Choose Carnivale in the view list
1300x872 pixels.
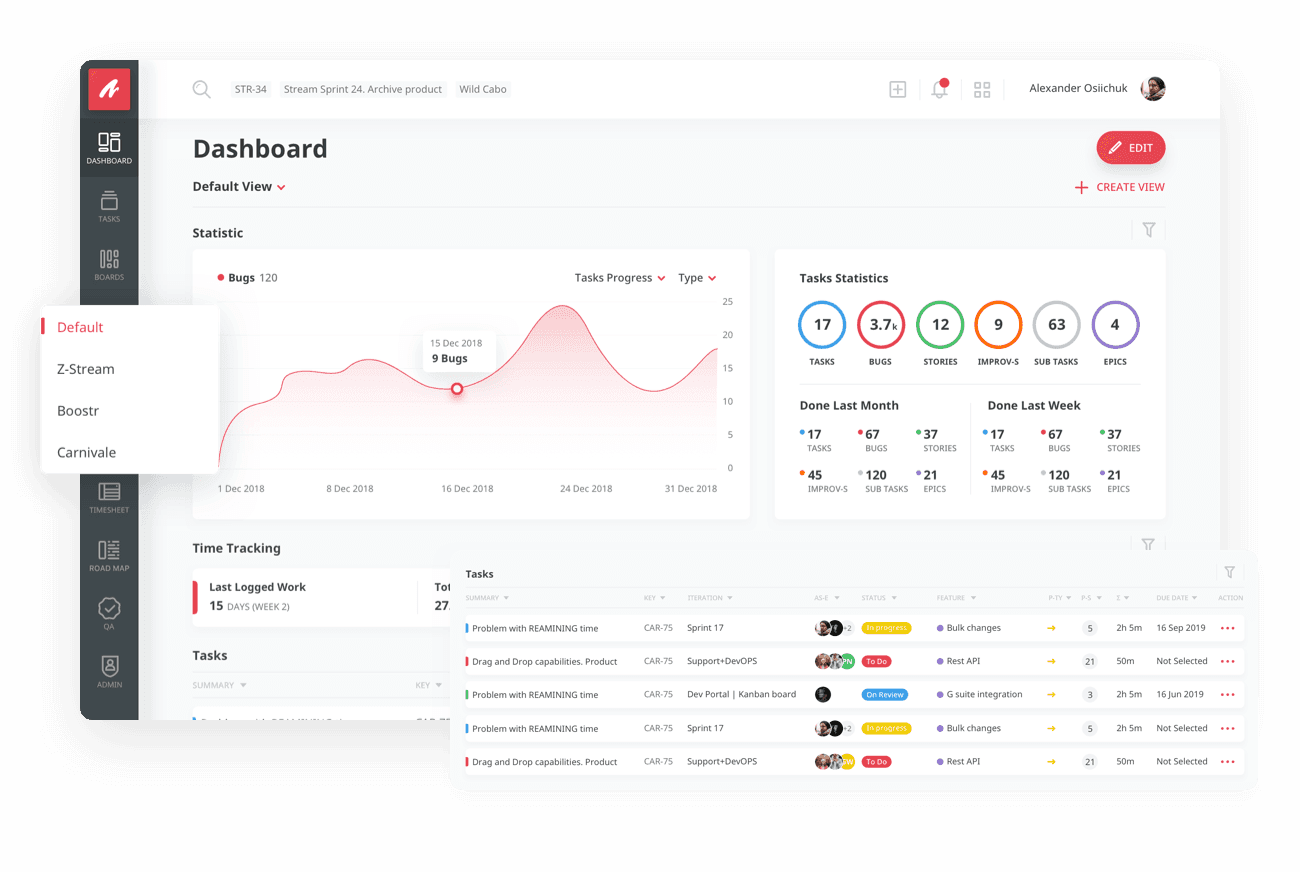tap(87, 452)
